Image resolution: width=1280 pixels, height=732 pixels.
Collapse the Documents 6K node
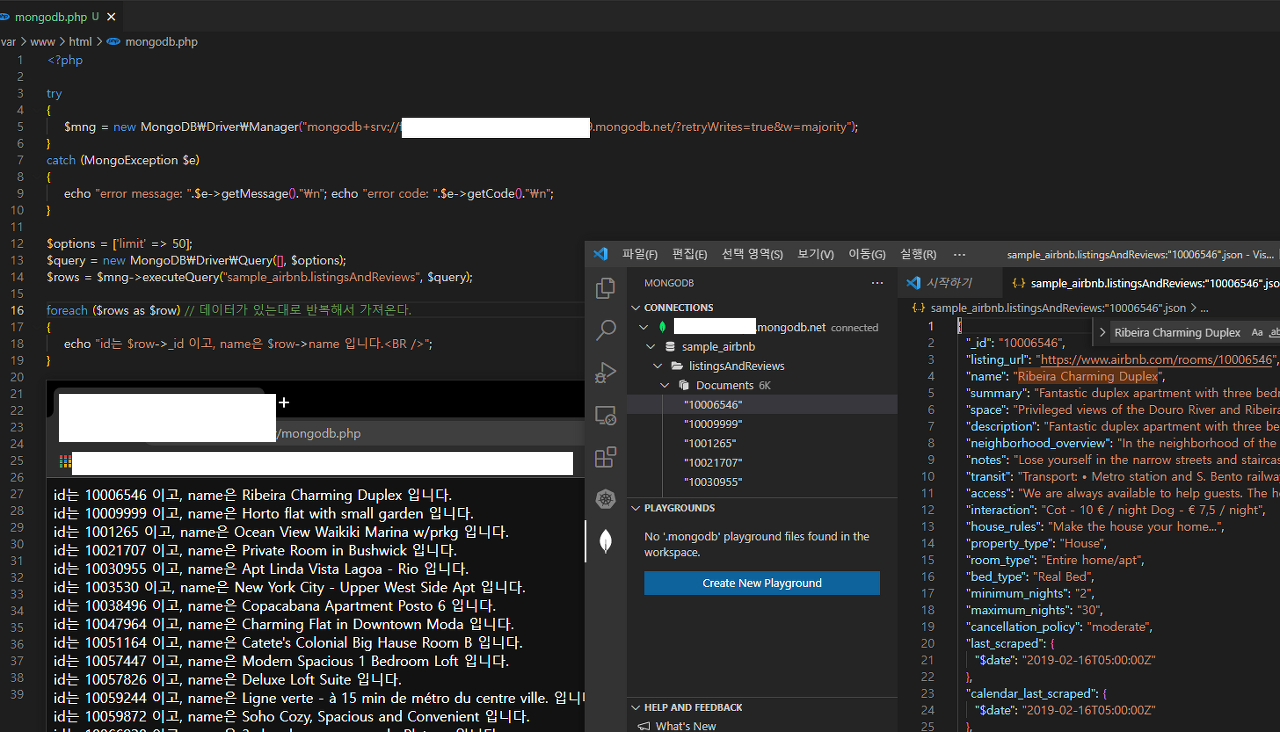coord(666,385)
